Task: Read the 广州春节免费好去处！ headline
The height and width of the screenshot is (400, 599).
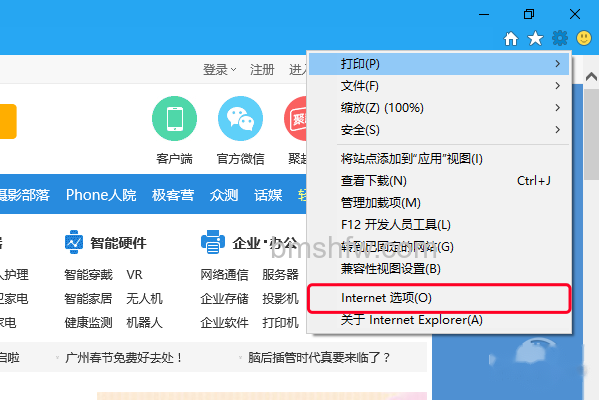Action: (124, 358)
